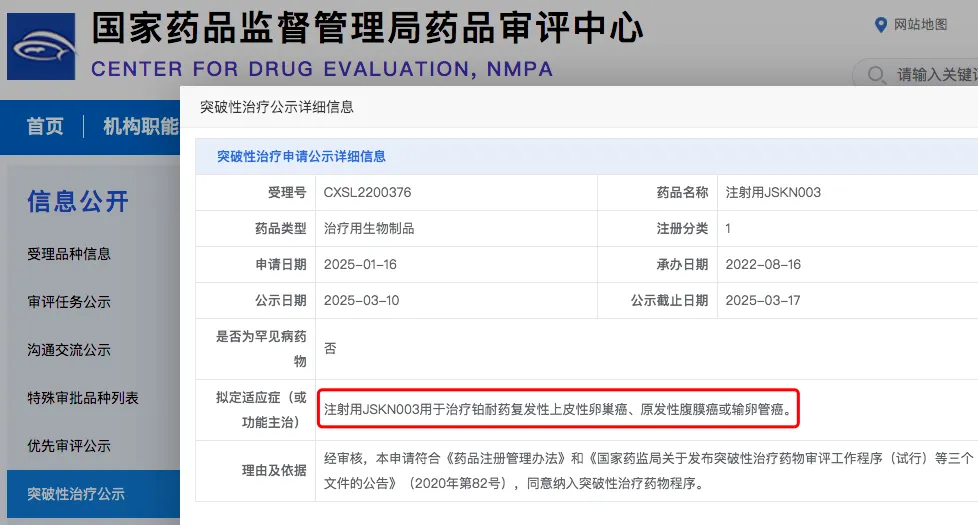Click the dialog title 突破性治疗公示详细信息

(276, 107)
